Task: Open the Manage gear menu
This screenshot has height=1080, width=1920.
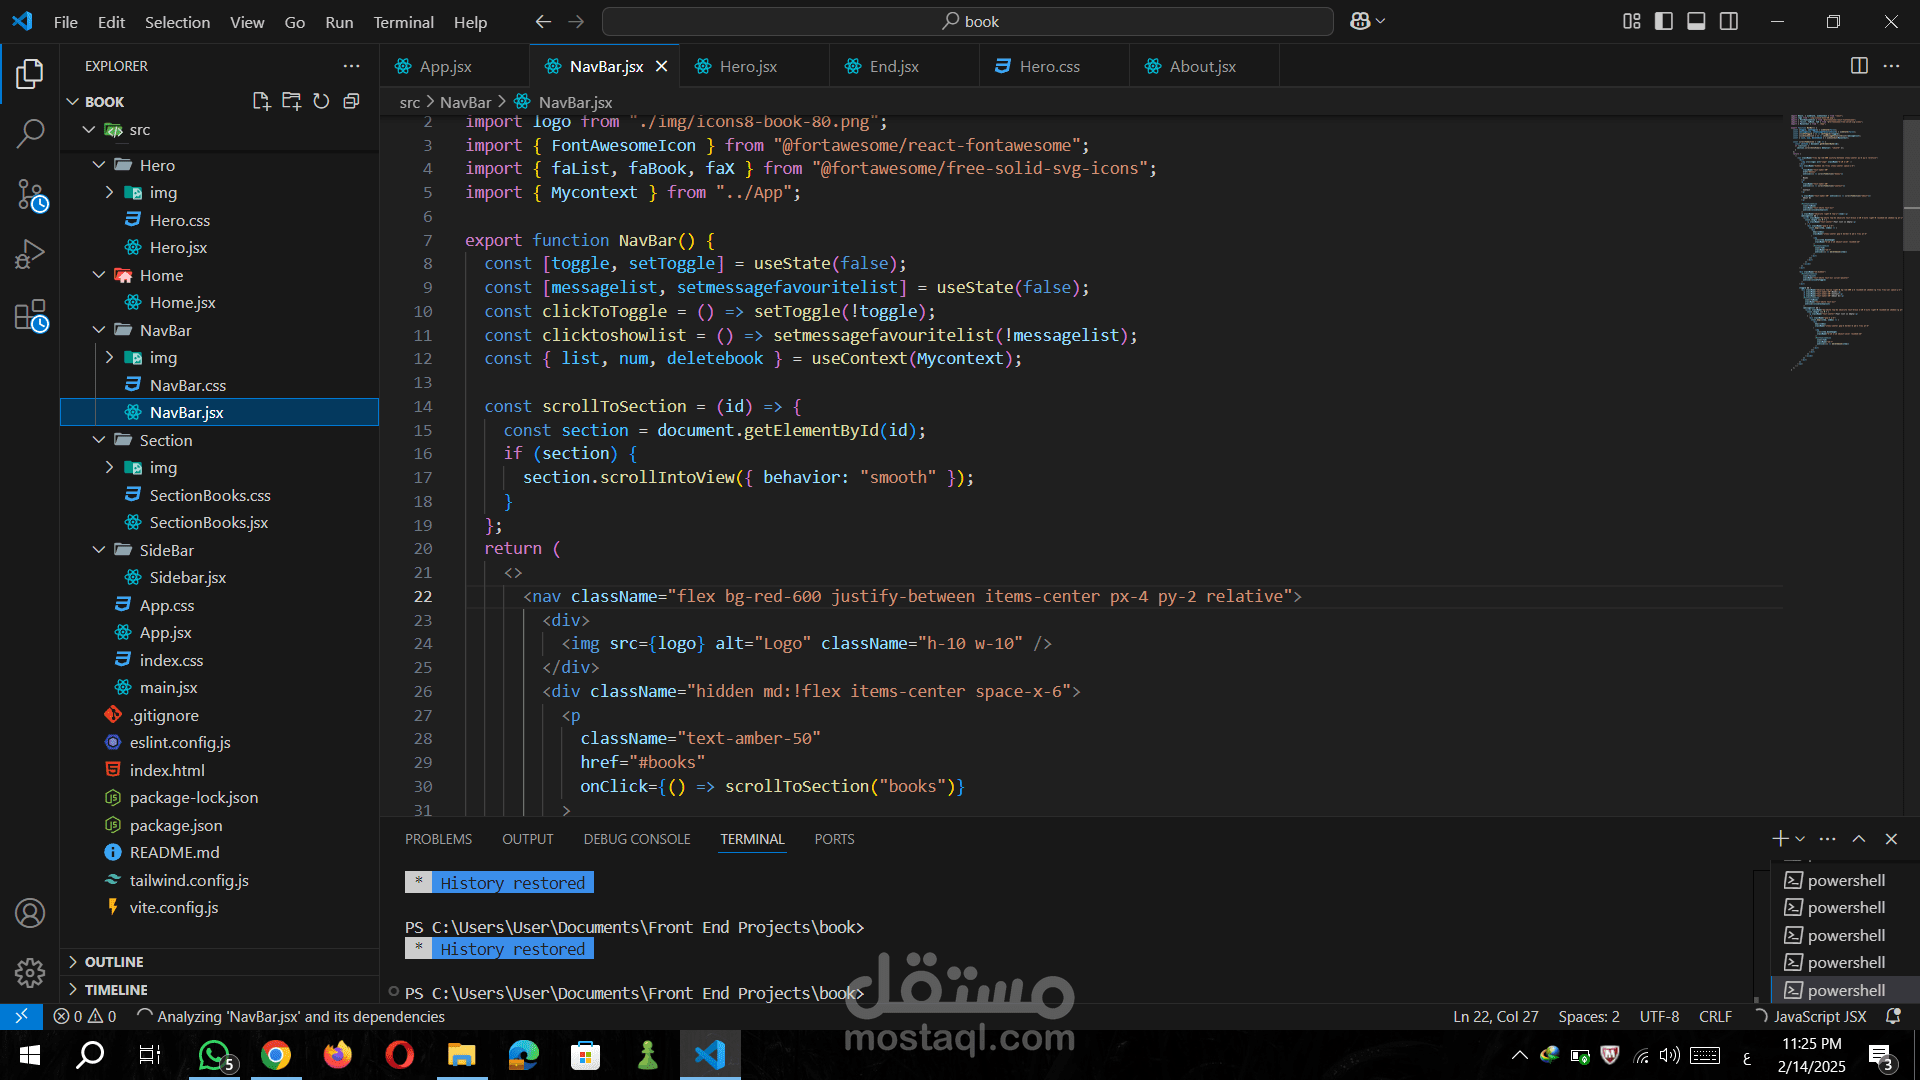Action: [x=30, y=972]
